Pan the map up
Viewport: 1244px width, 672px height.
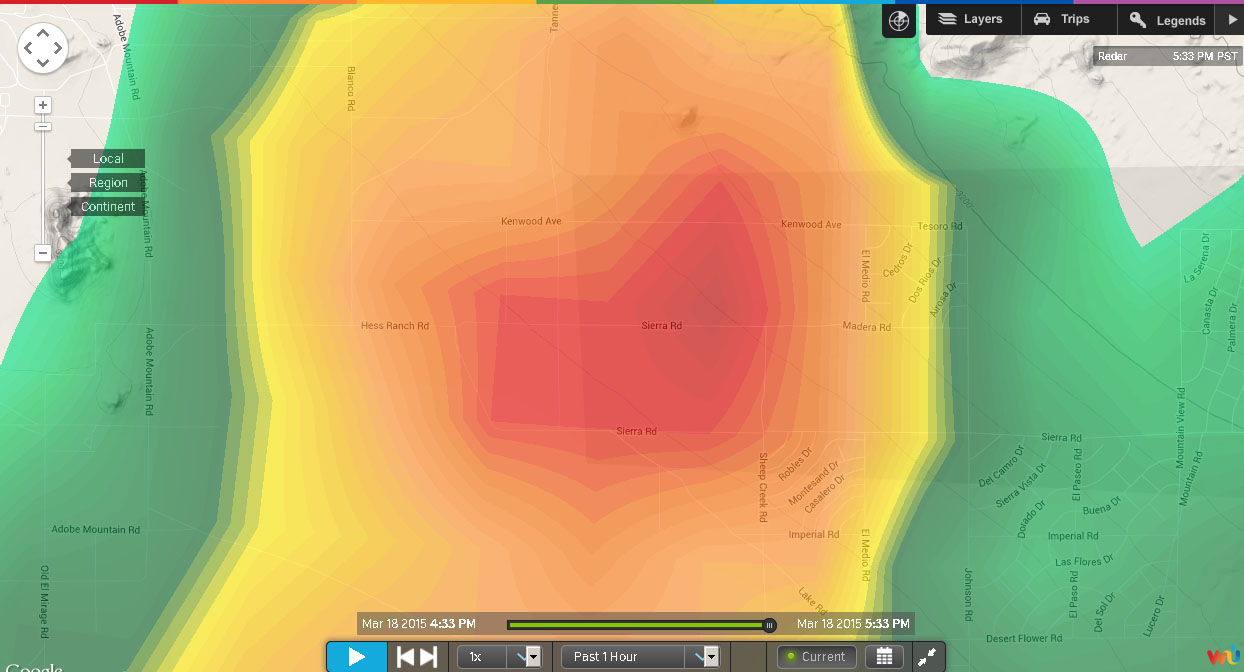43,31
